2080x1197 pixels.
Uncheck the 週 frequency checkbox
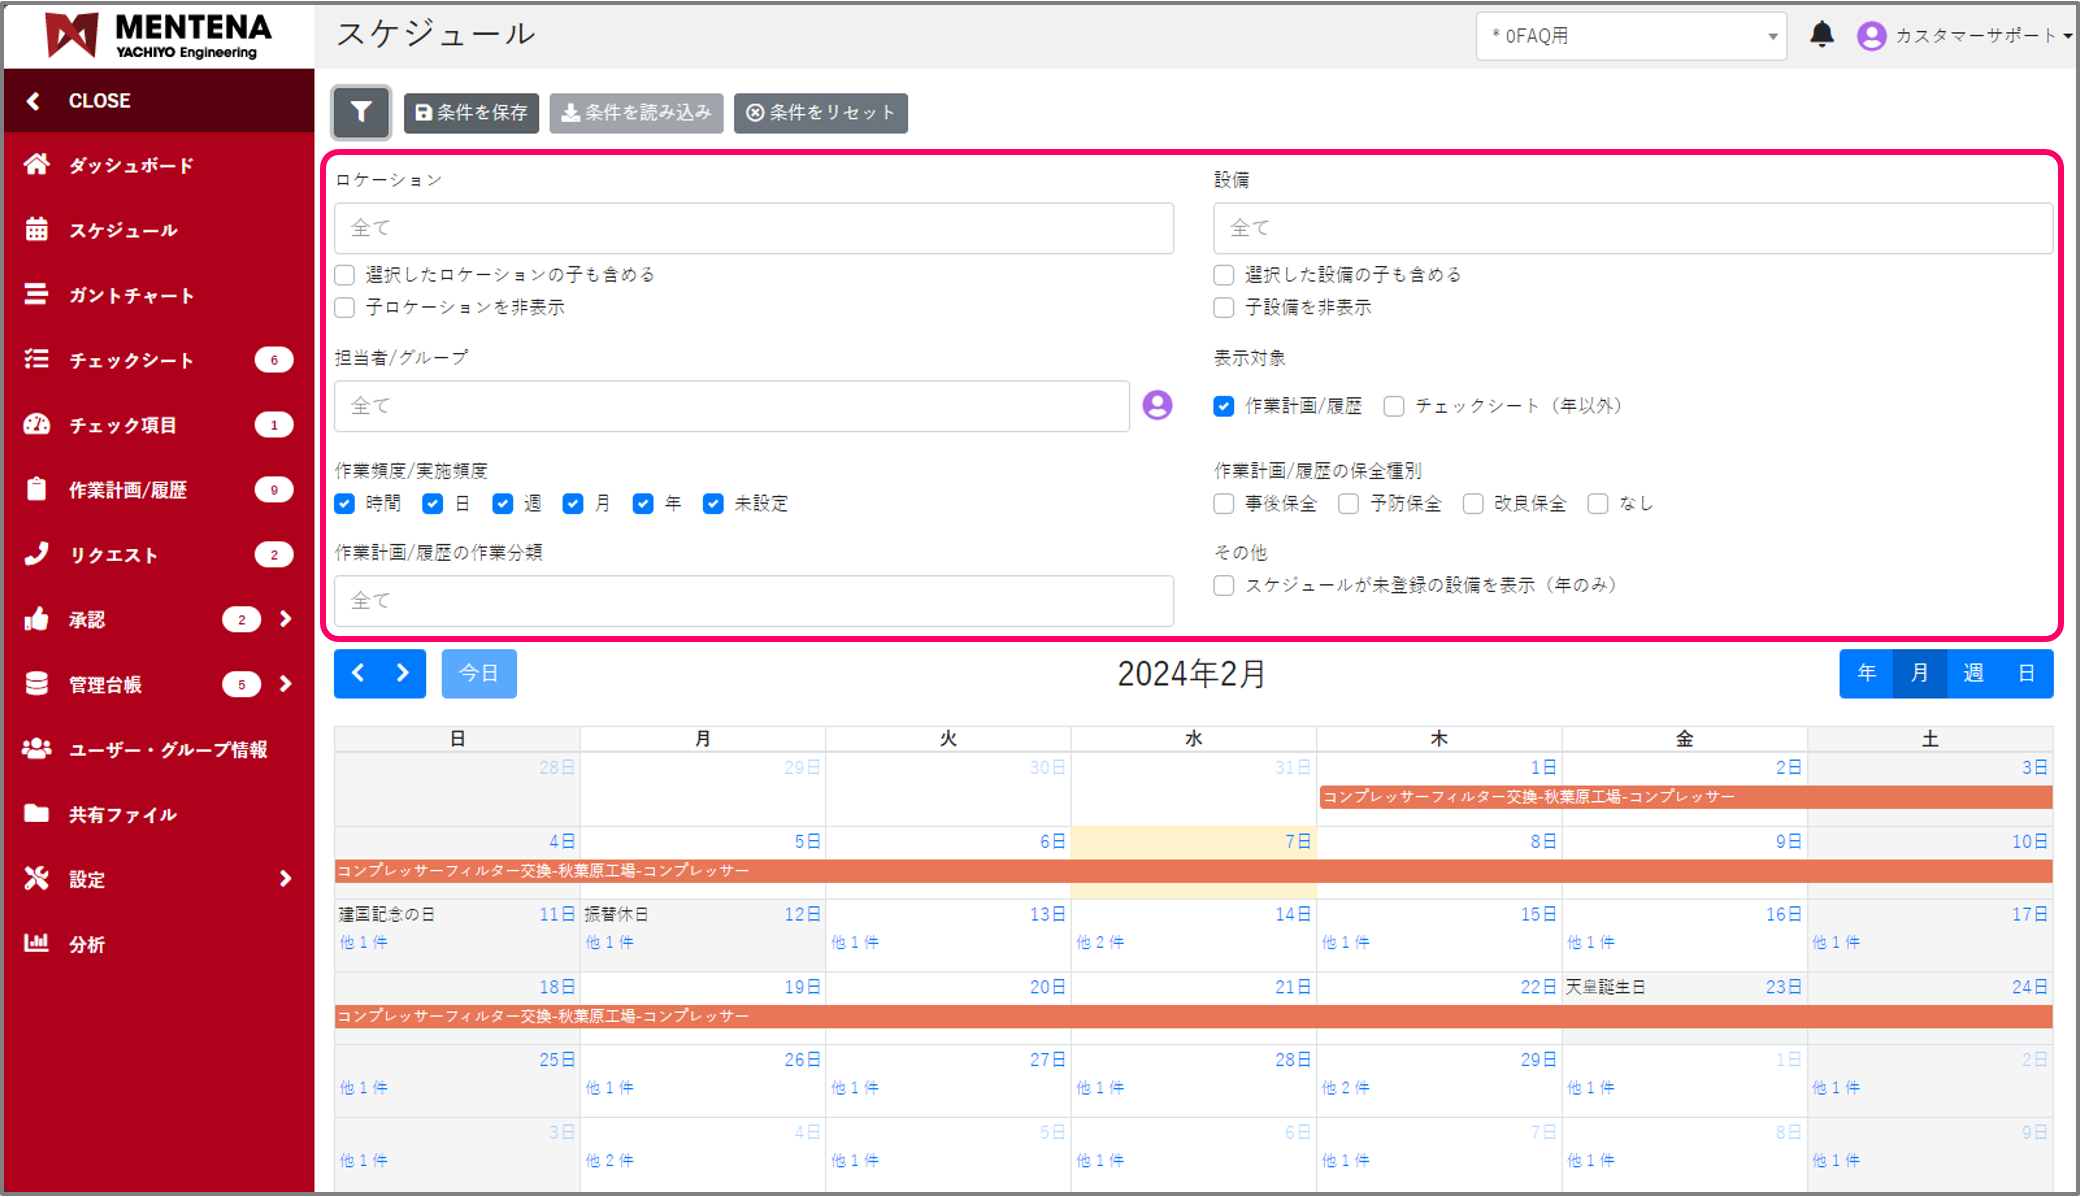tap(502, 503)
